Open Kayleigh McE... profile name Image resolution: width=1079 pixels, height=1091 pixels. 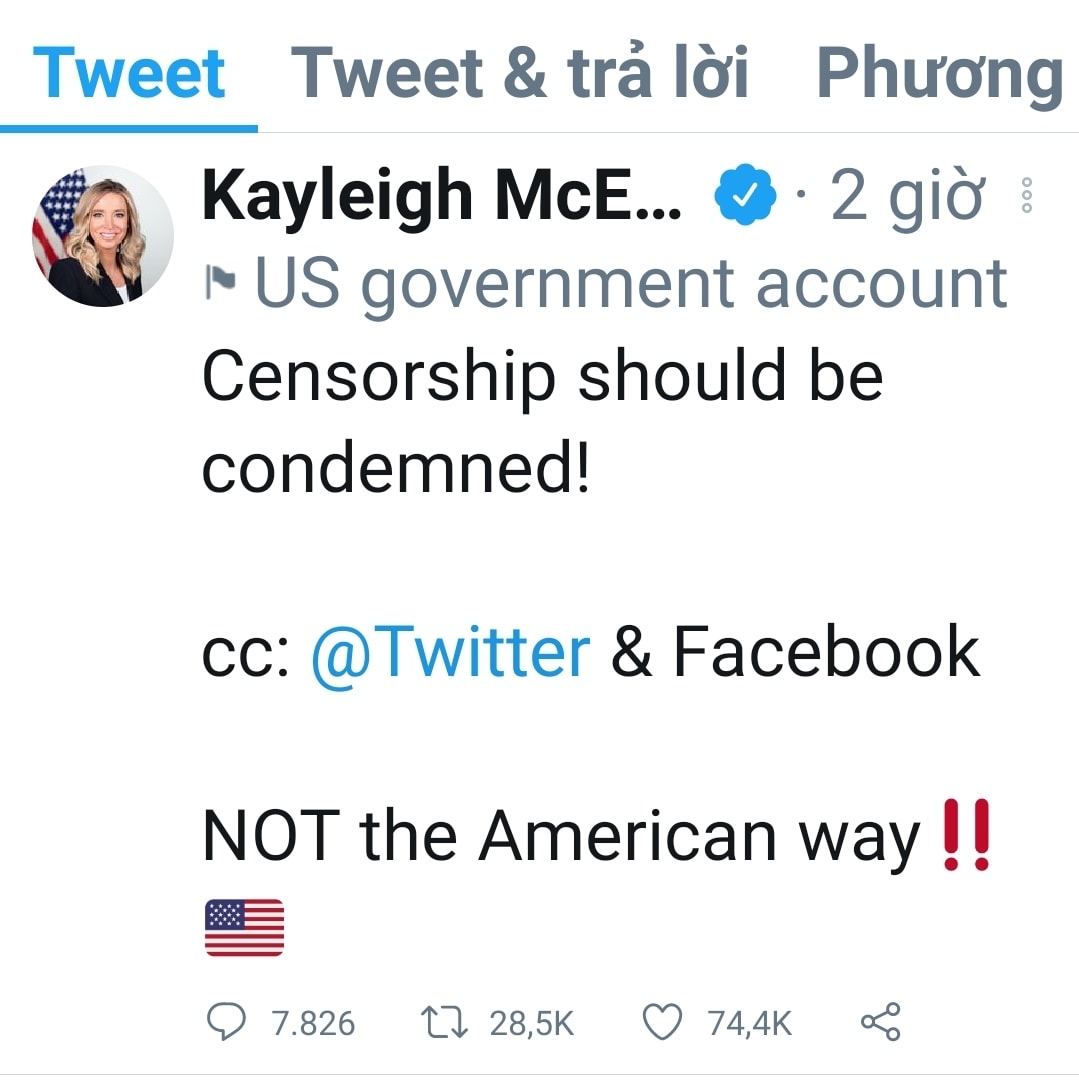[442, 196]
